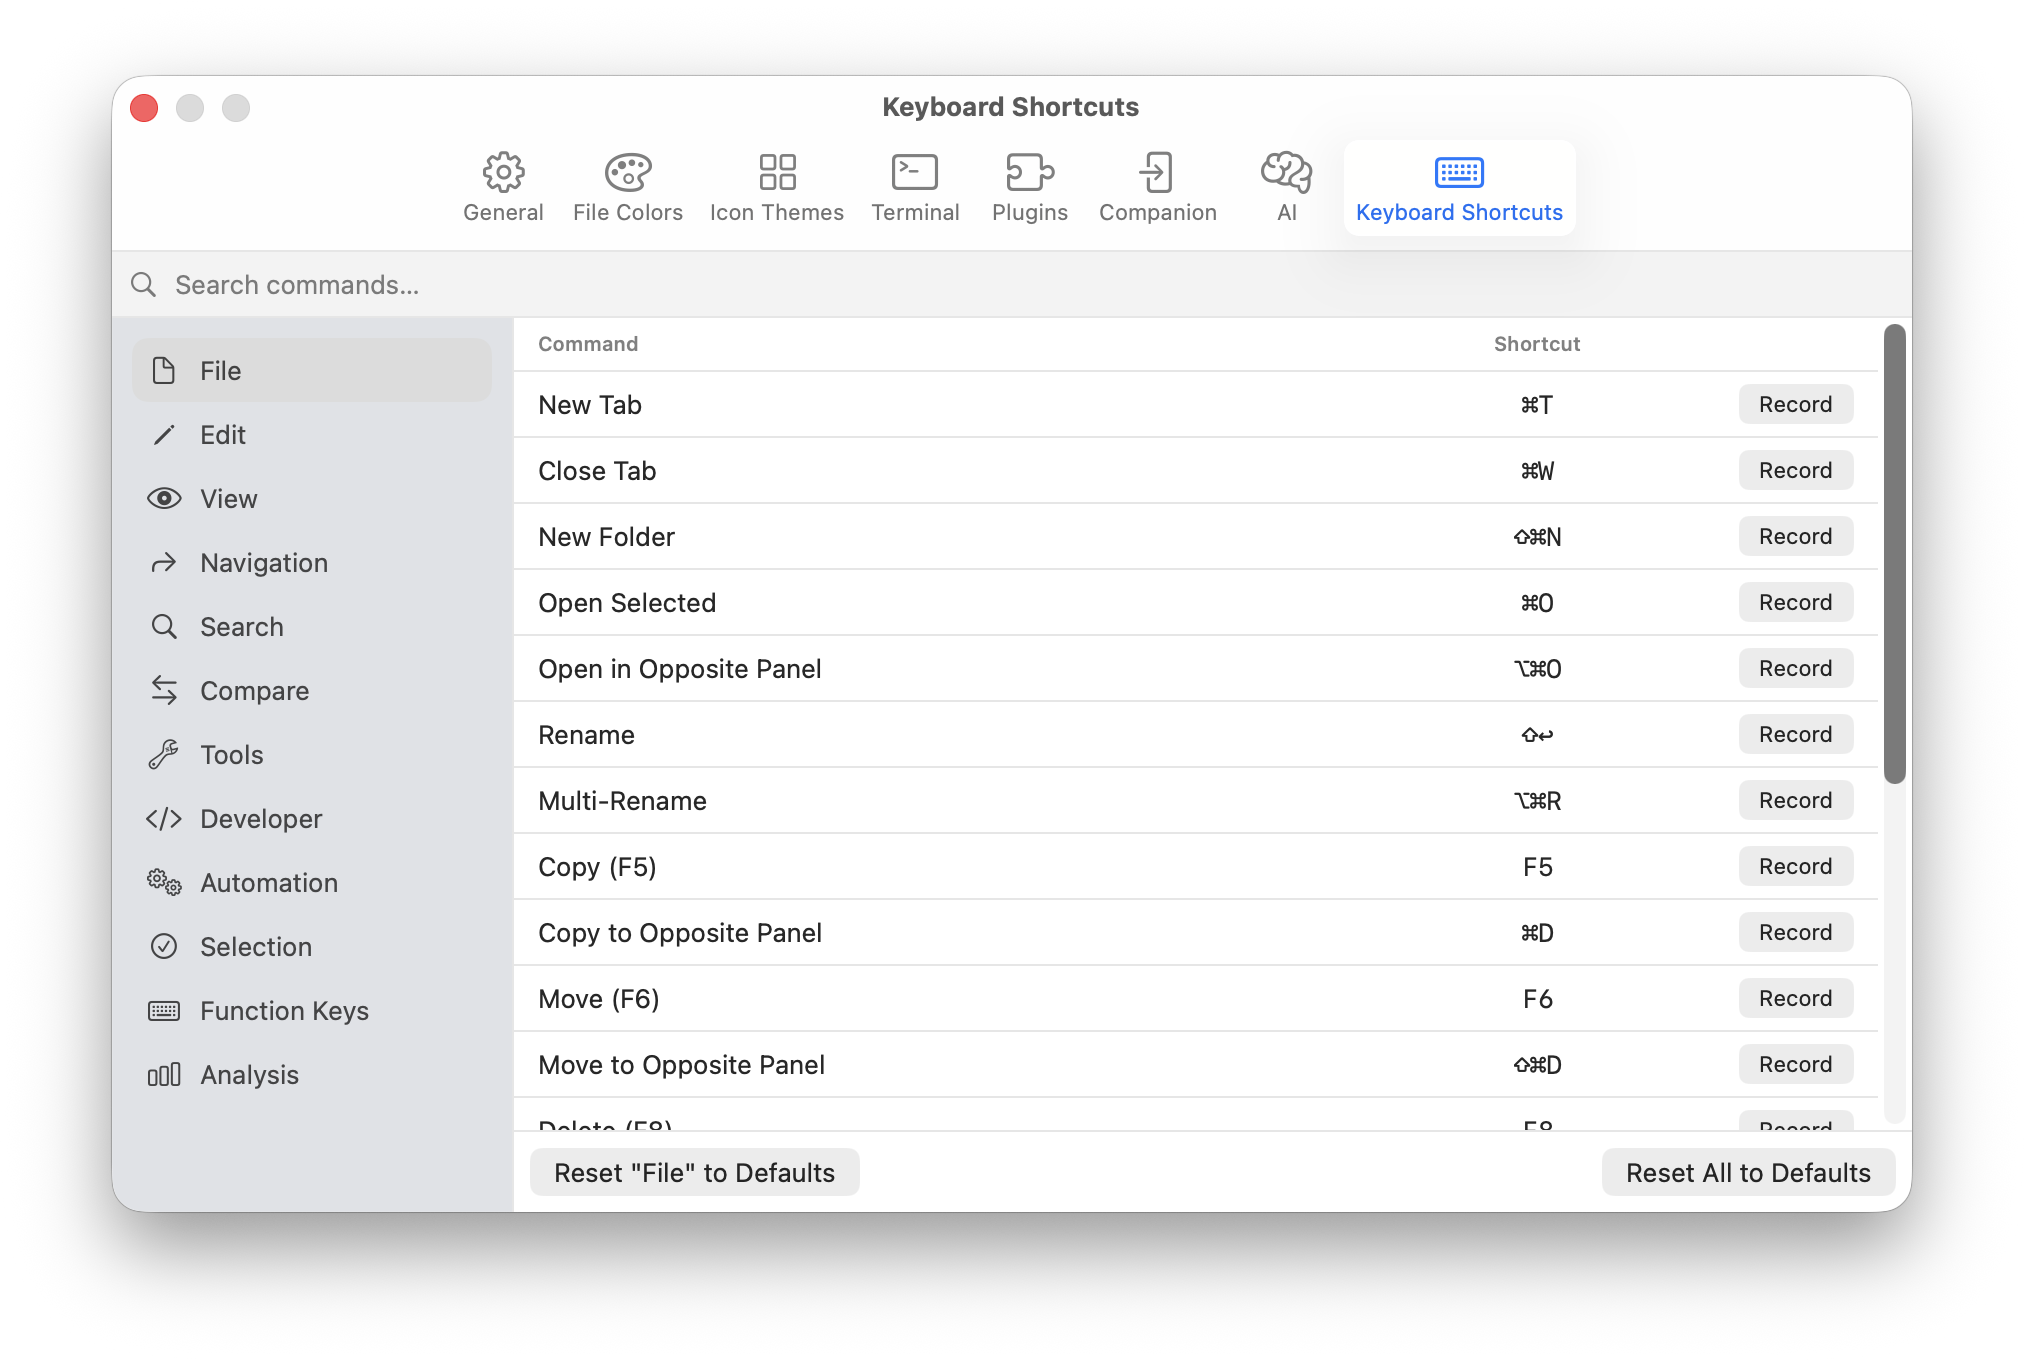Switch to the Edit shortcuts category
The width and height of the screenshot is (2024, 1360).
222,434
